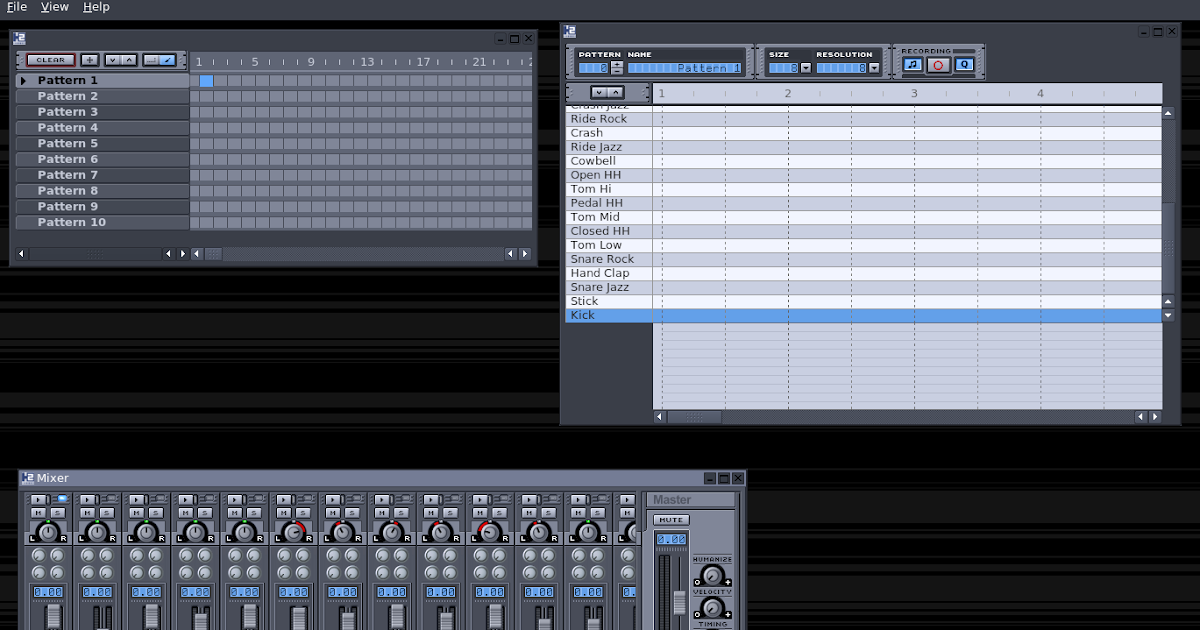Open the pattern Size dropdown
Viewport: 1200px width, 630px height.
[808, 67]
